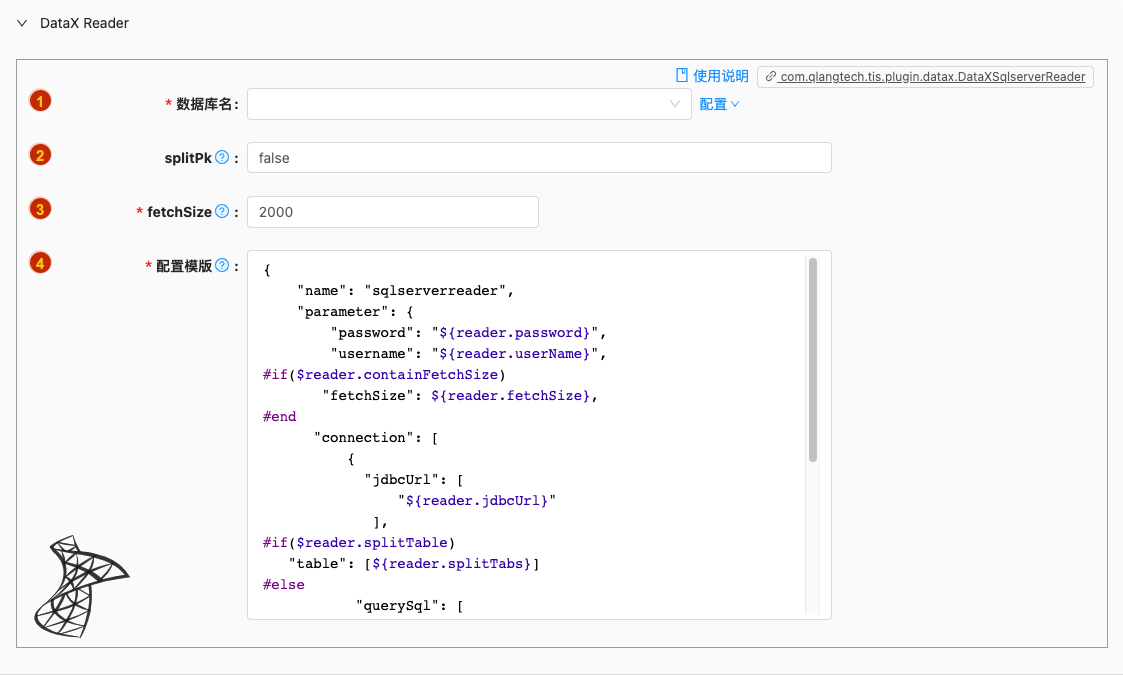Click the ${reader.fetchSize} variable text
Screen dimensions: 1123x675
point(510,396)
